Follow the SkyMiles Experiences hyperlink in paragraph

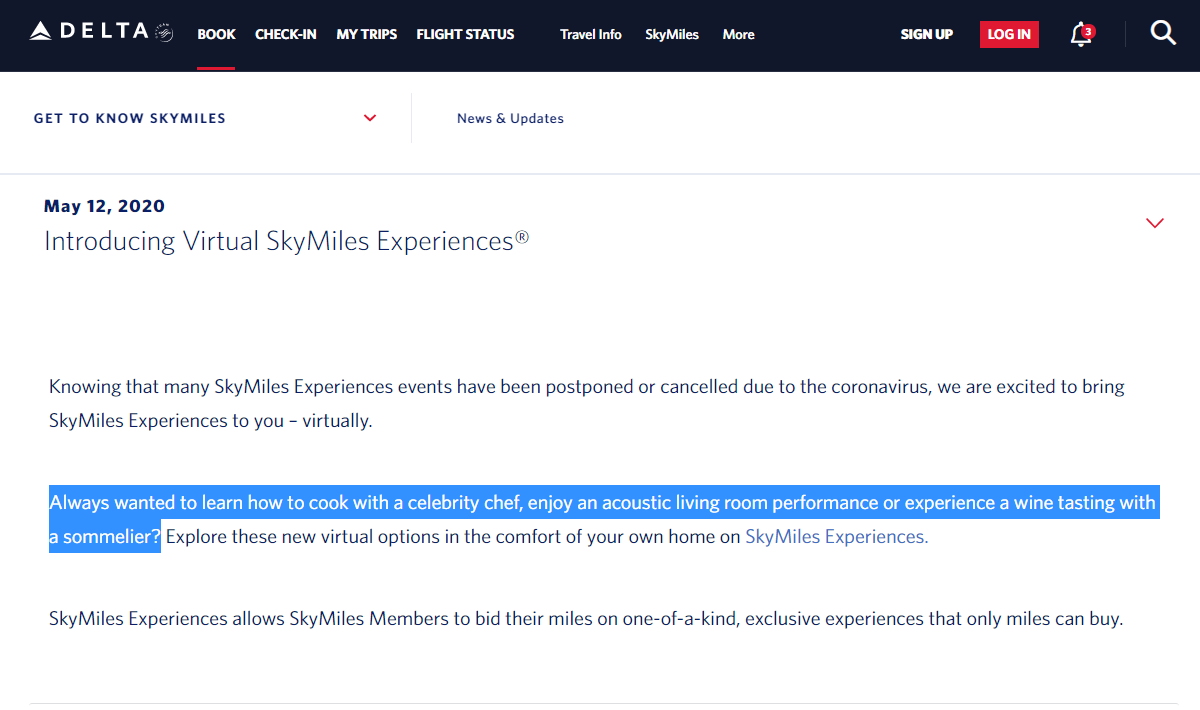(837, 537)
